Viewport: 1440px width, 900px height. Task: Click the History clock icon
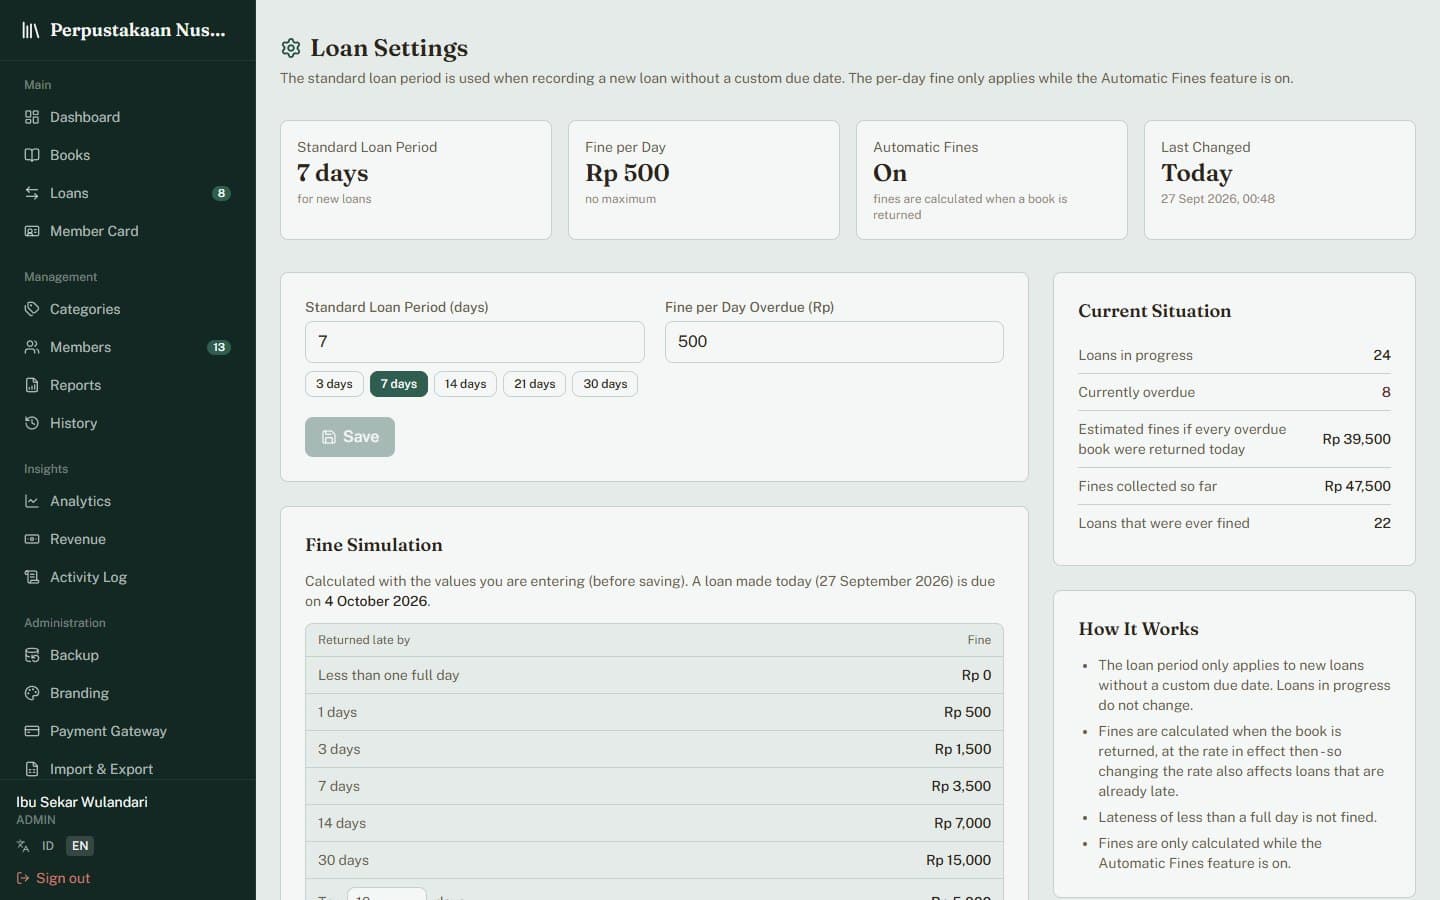[x=32, y=423]
